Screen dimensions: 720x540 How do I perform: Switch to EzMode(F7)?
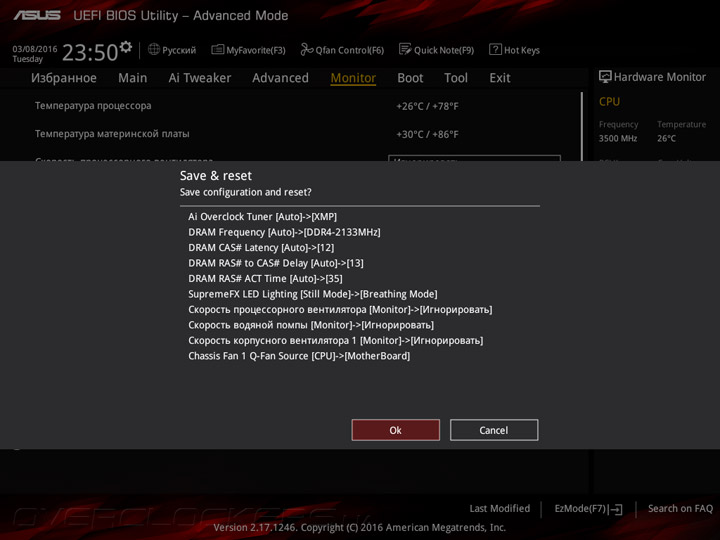coord(588,509)
